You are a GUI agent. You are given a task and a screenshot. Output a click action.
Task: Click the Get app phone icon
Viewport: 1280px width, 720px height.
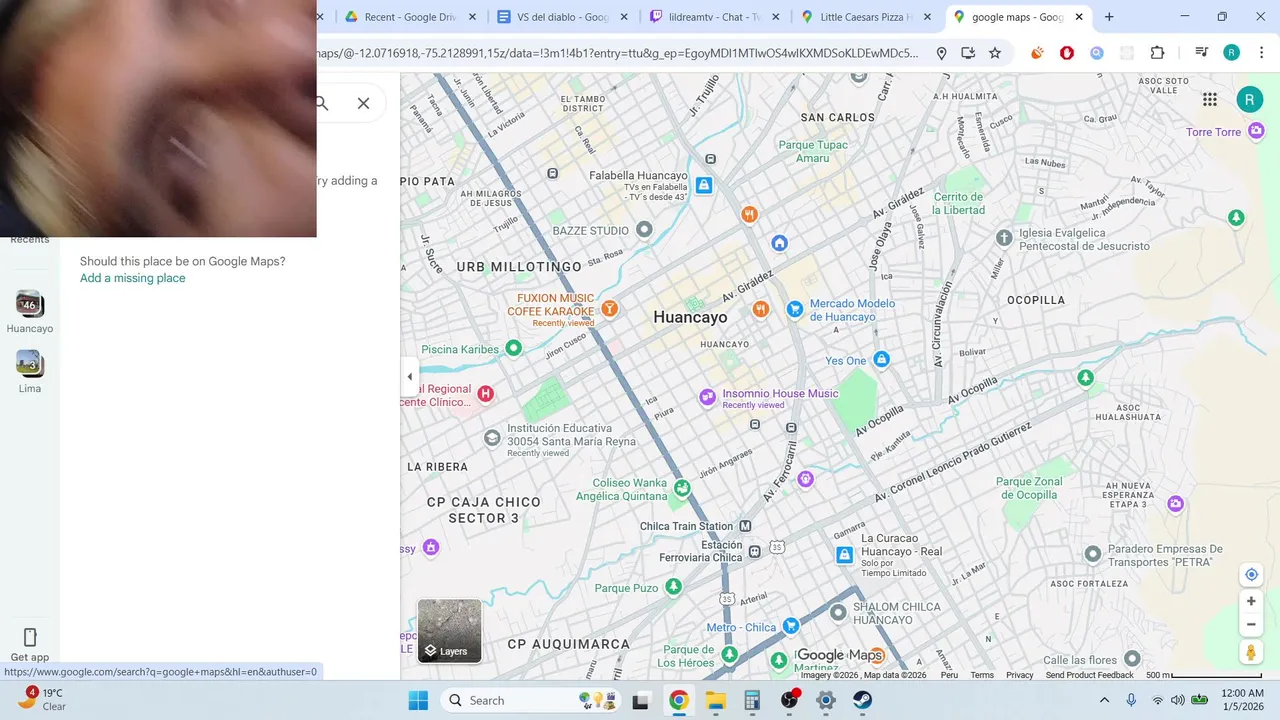(x=30, y=638)
